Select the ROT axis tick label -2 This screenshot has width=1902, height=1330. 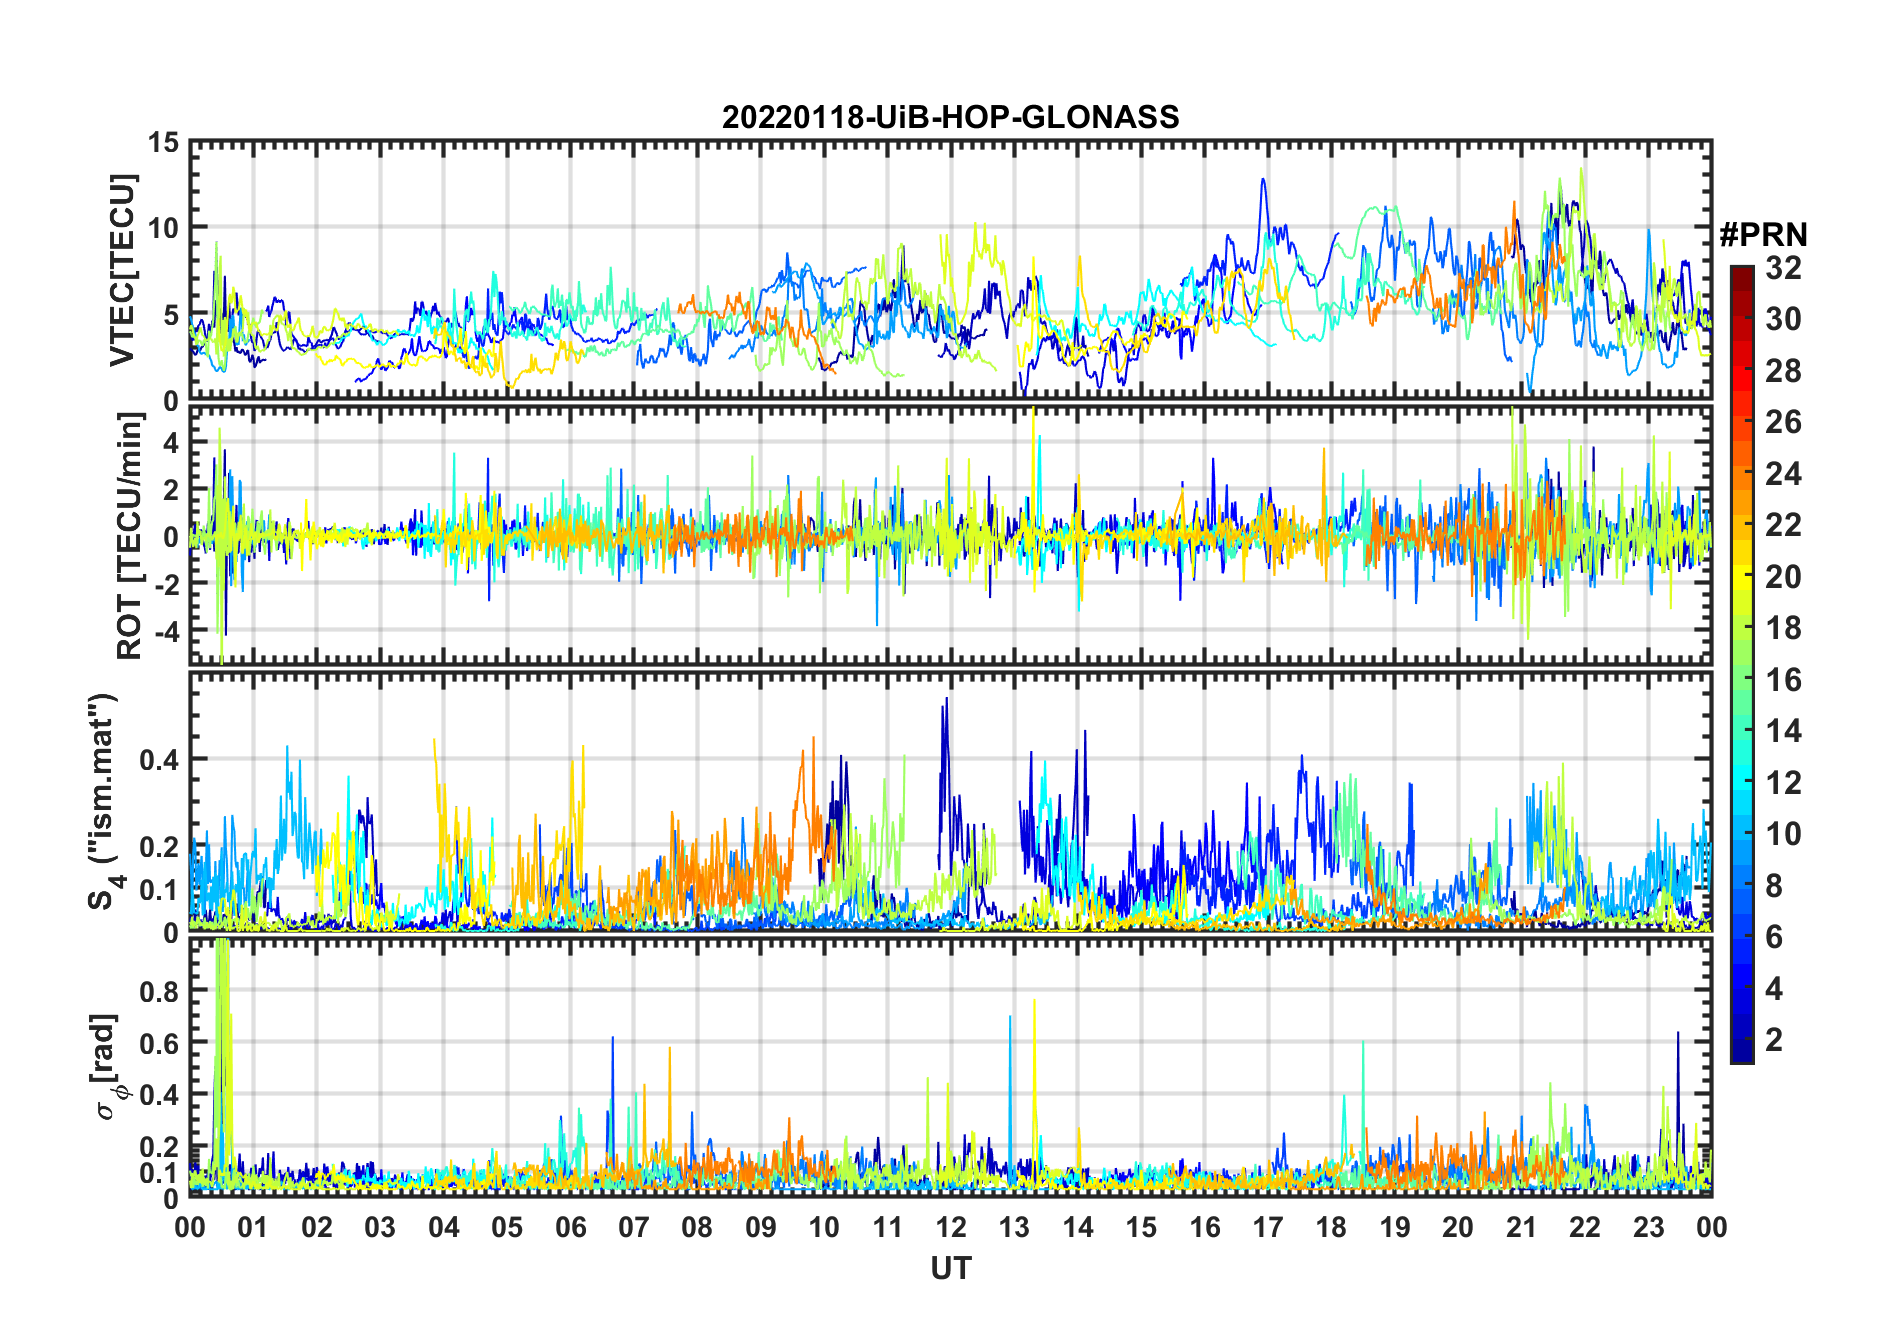166,585
